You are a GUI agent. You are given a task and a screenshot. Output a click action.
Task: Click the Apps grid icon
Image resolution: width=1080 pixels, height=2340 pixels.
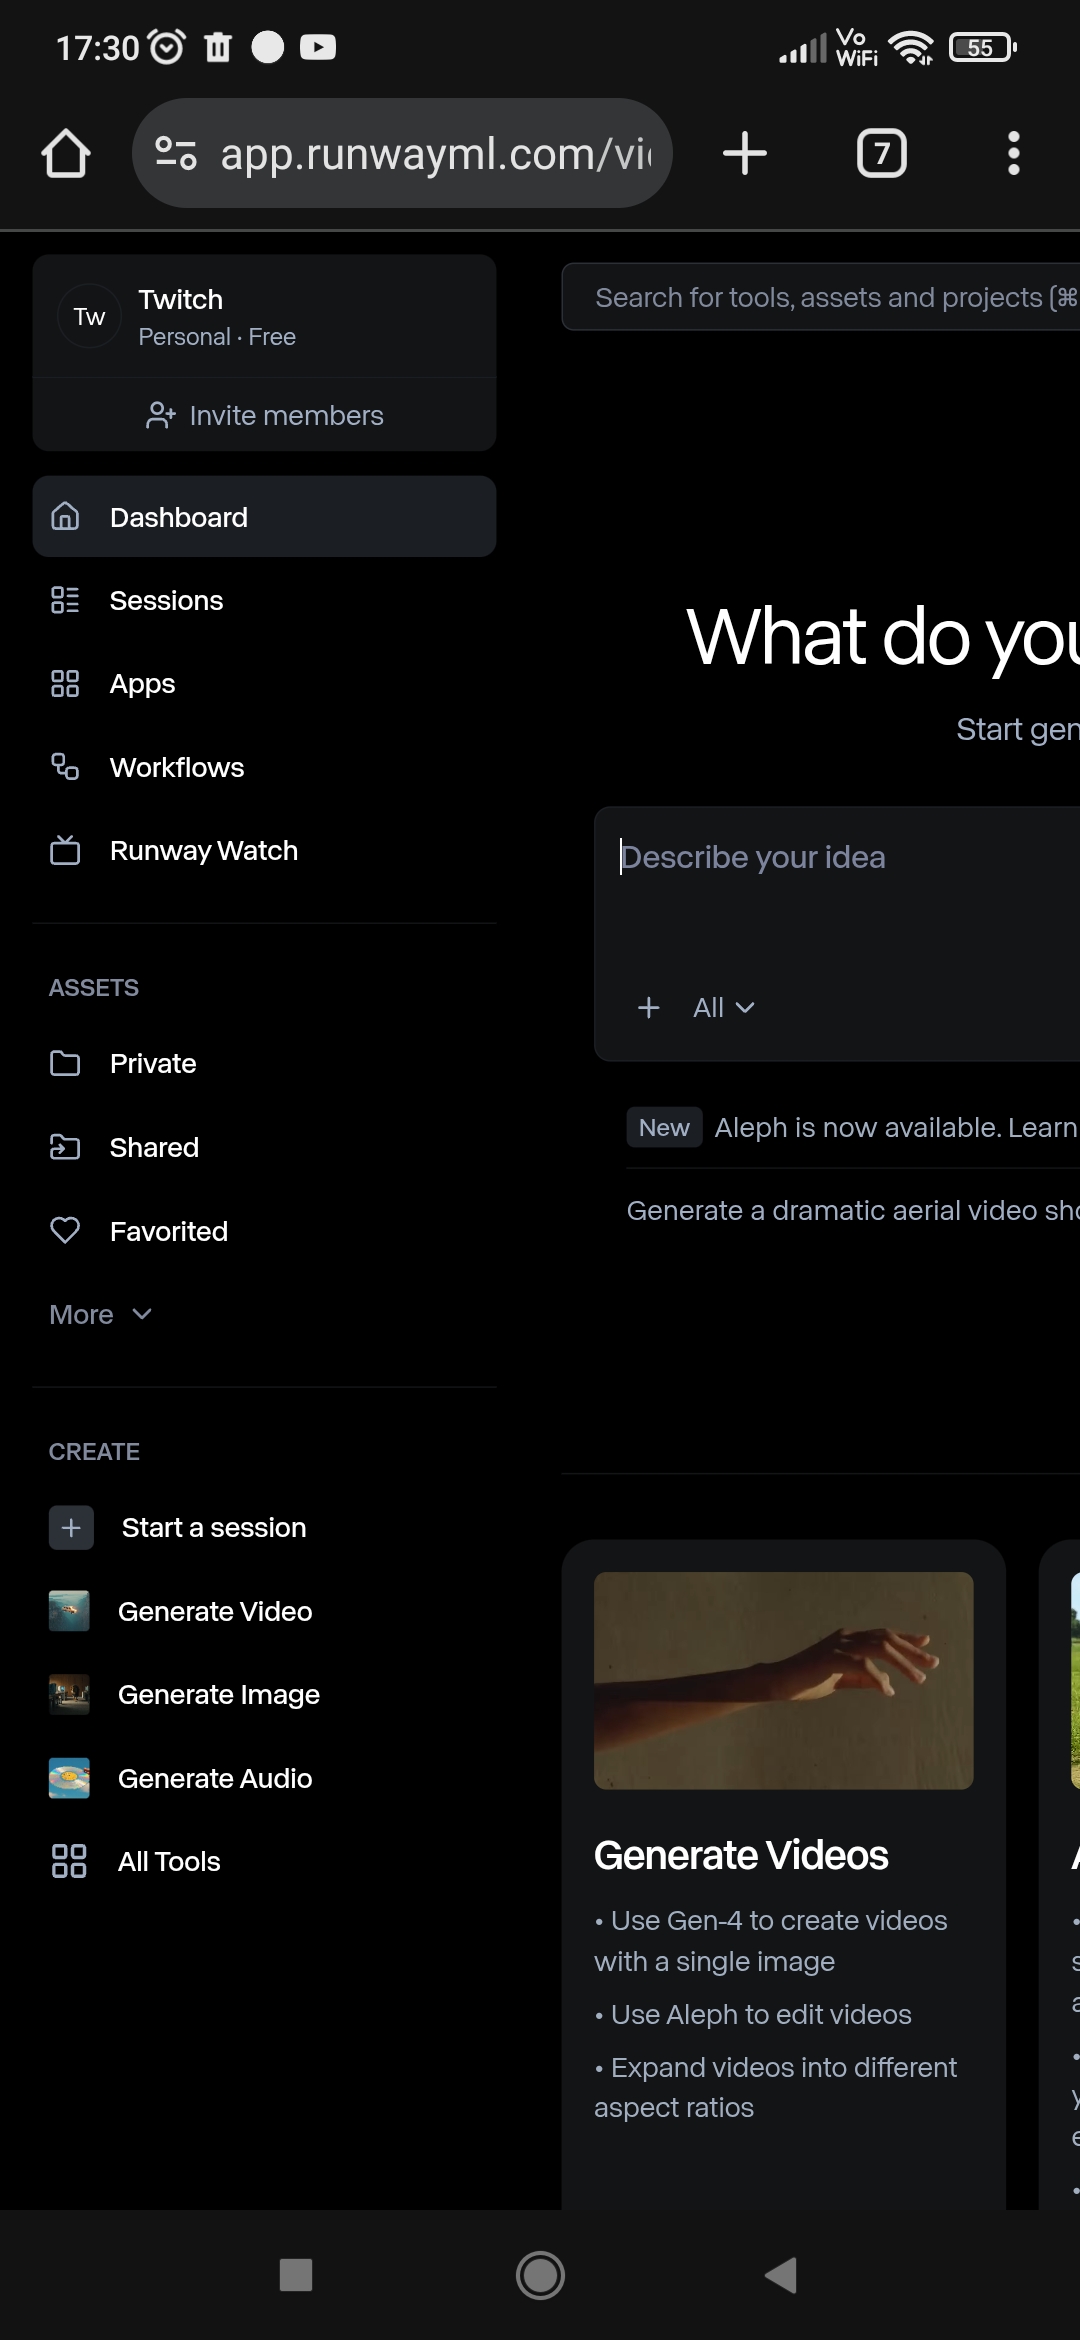[65, 684]
